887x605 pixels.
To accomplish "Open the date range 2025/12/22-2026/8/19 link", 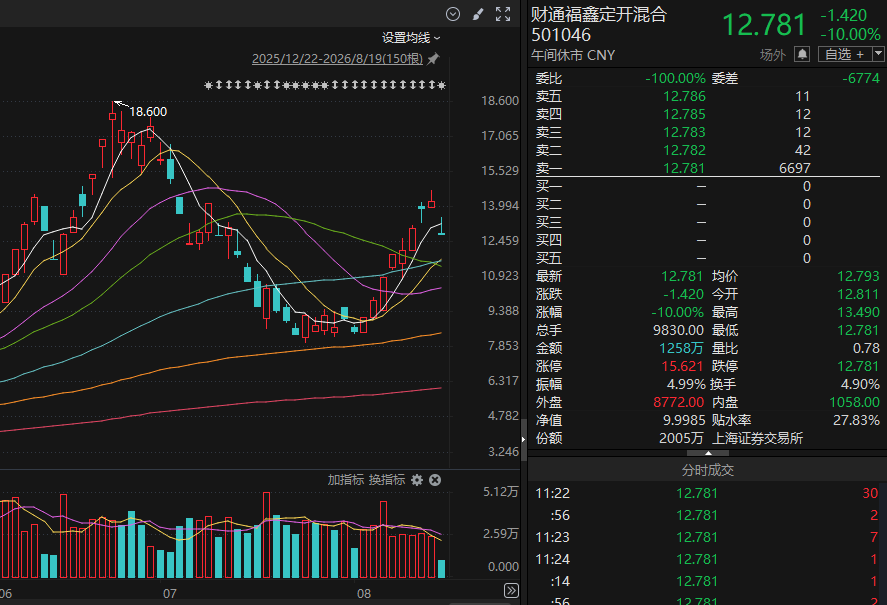I will [337, 59].
